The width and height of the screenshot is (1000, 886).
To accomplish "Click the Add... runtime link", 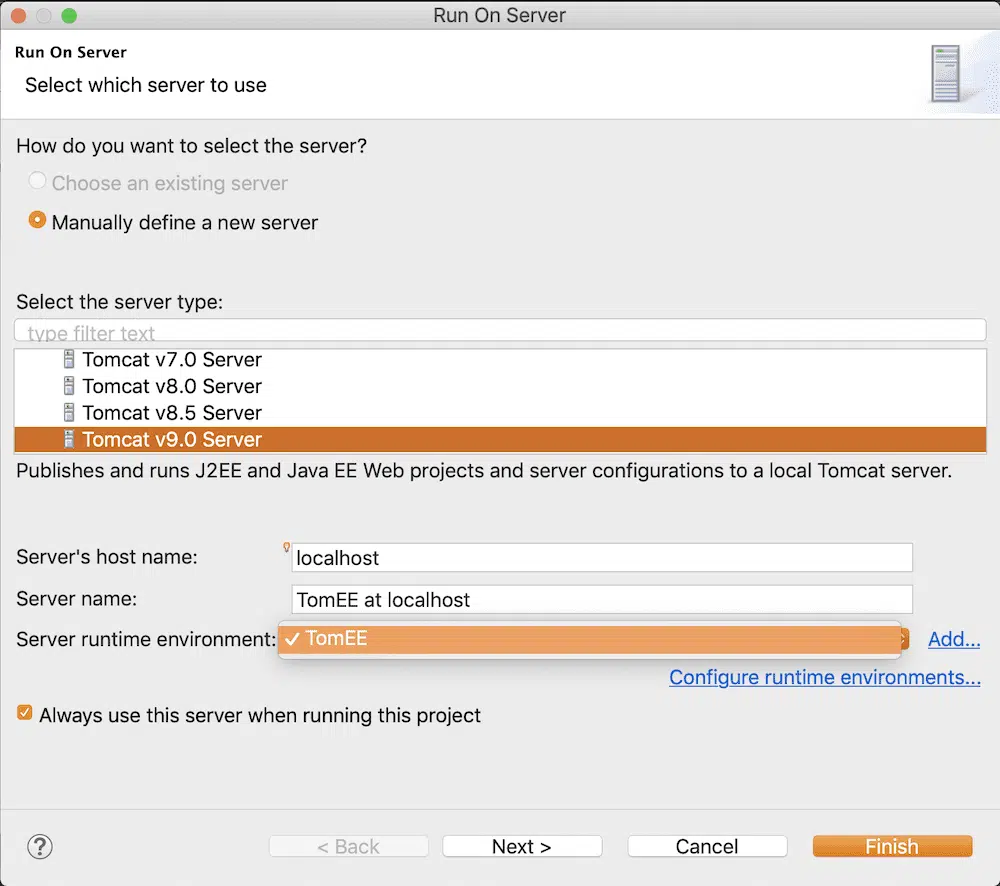I will click(x=953, y=639).
